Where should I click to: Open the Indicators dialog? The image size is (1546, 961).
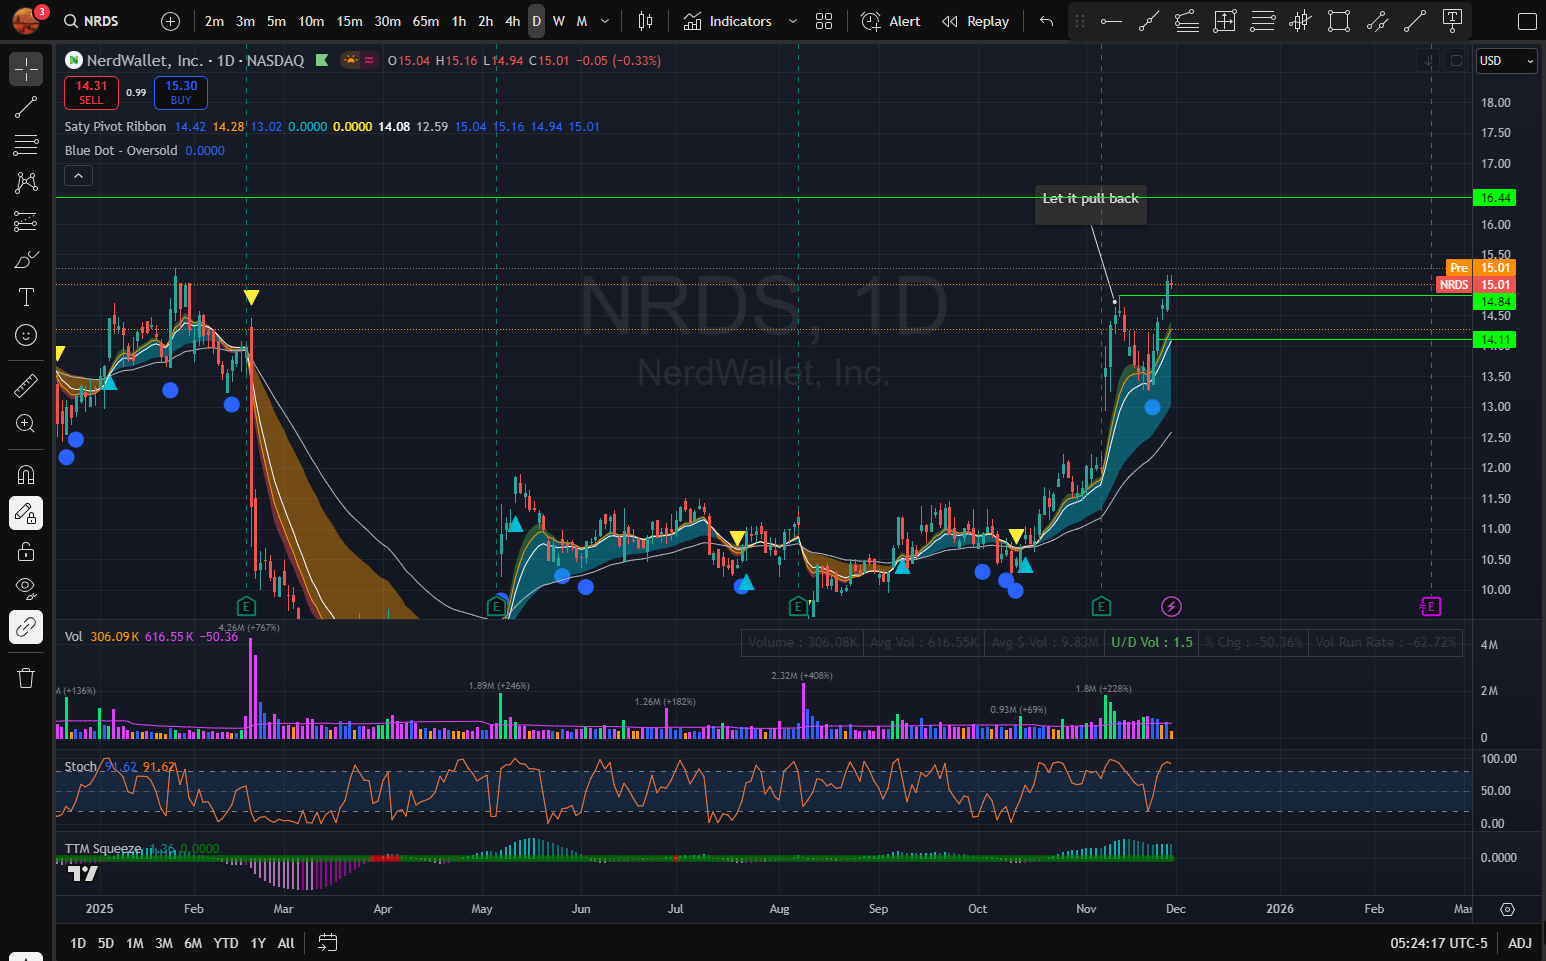tap(728, 21)
